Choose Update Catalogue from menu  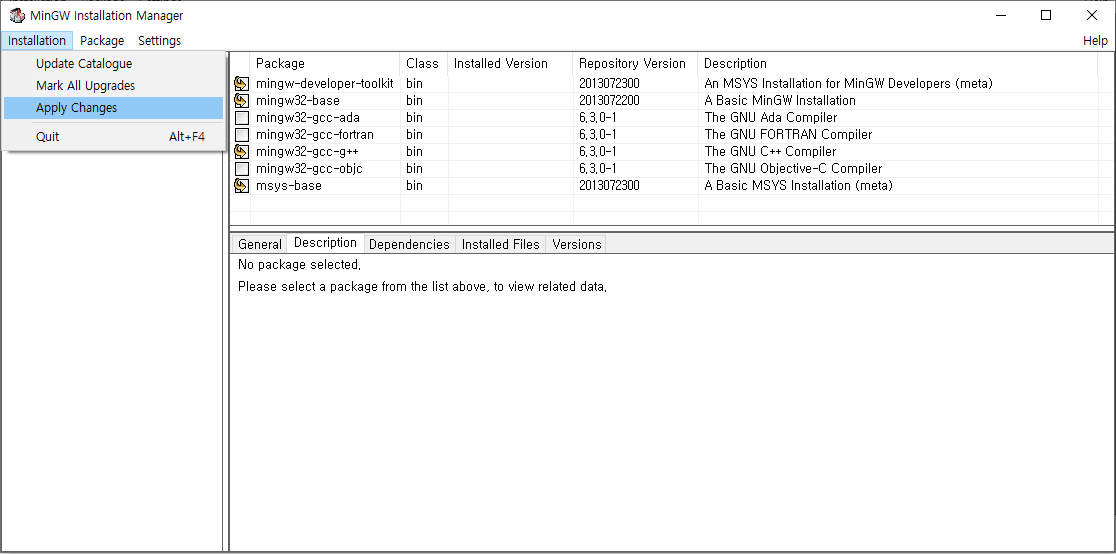pyautogui.click(x=113, y=63)
